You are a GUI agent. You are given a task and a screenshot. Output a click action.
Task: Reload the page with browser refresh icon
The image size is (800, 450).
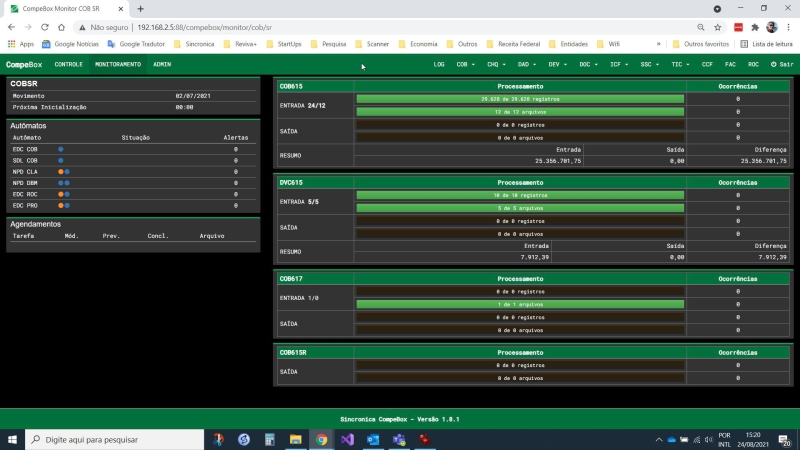pyautogui.click(x=45, y=27)
